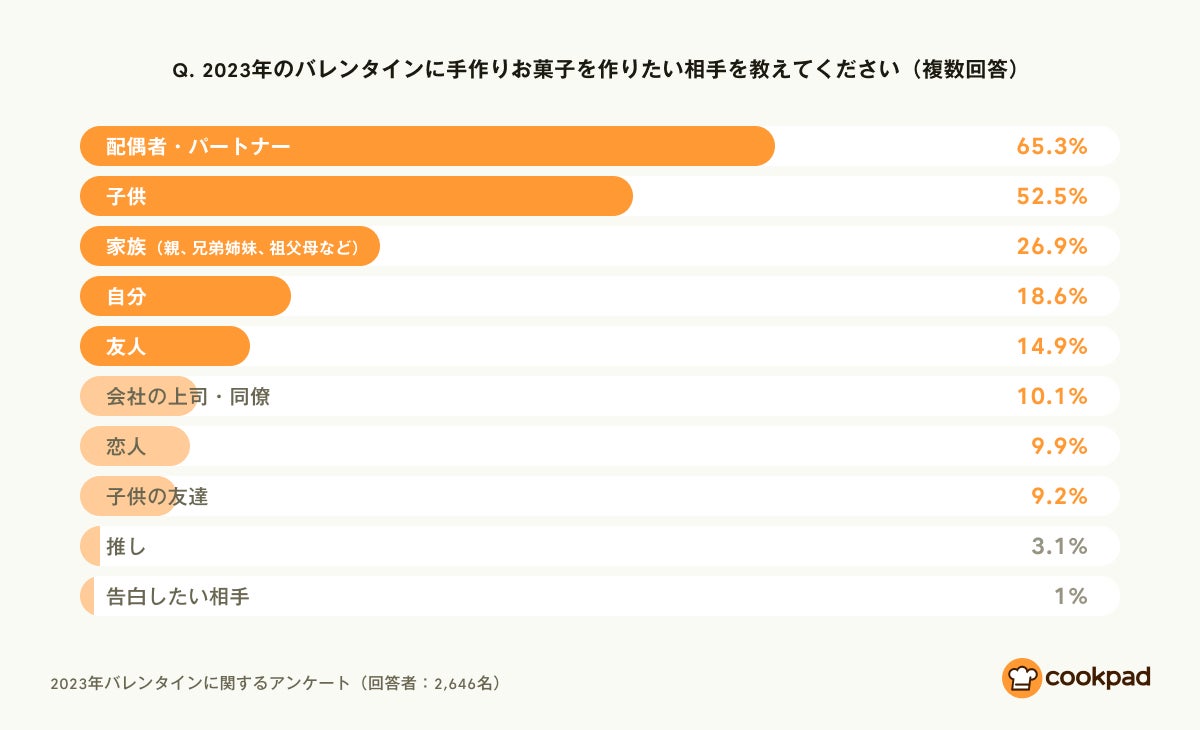The width and height of the screenshot is (1200, 730).
Task: Select the 友人 bar label
Action: point(126,347)
